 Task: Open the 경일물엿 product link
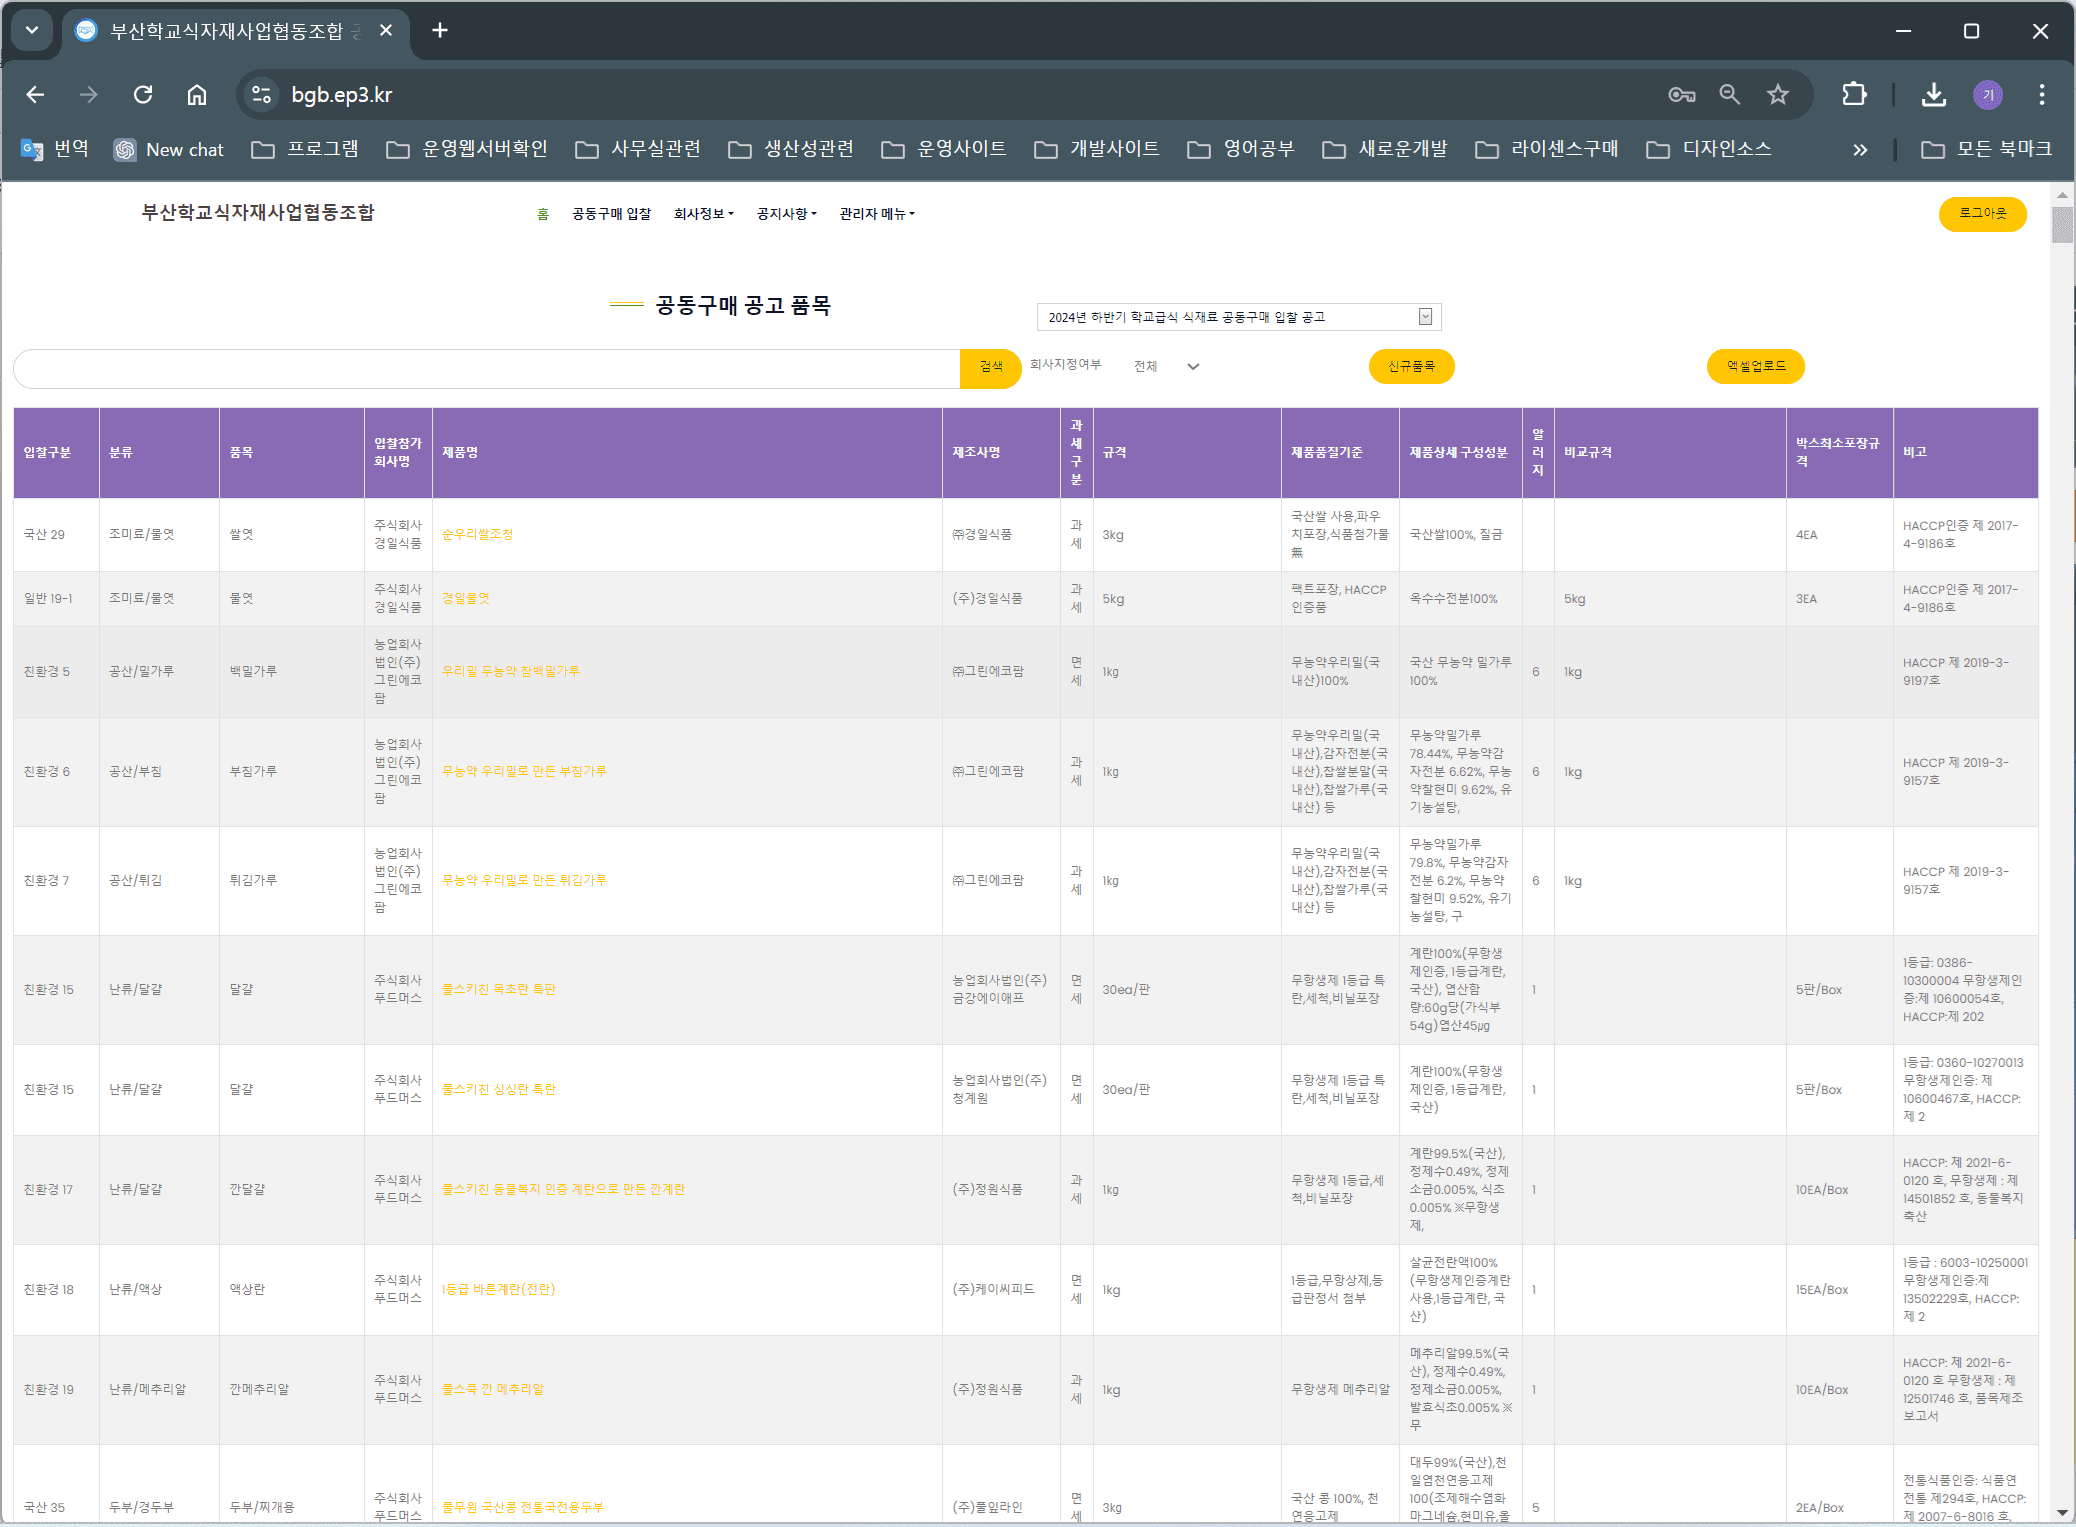pyautogui.click(x=466, y=599)
